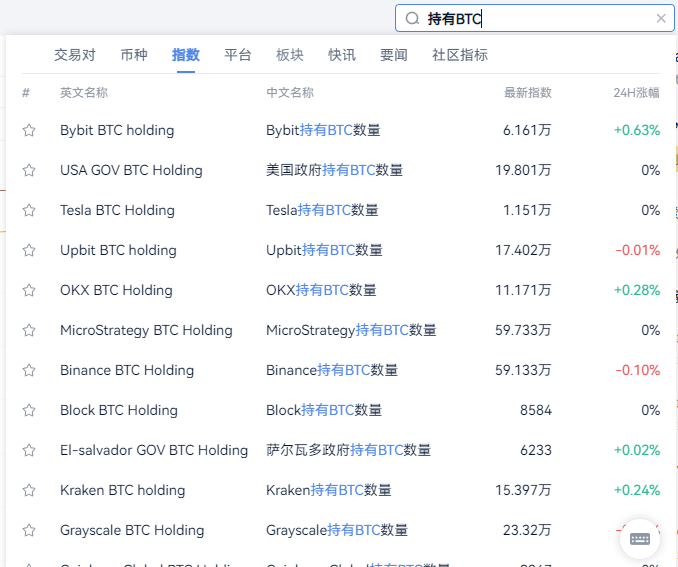Click the search magnifier icon
The width and height of the screenshot is (678, 567).
pyautogui.click(x=412, y=18)
